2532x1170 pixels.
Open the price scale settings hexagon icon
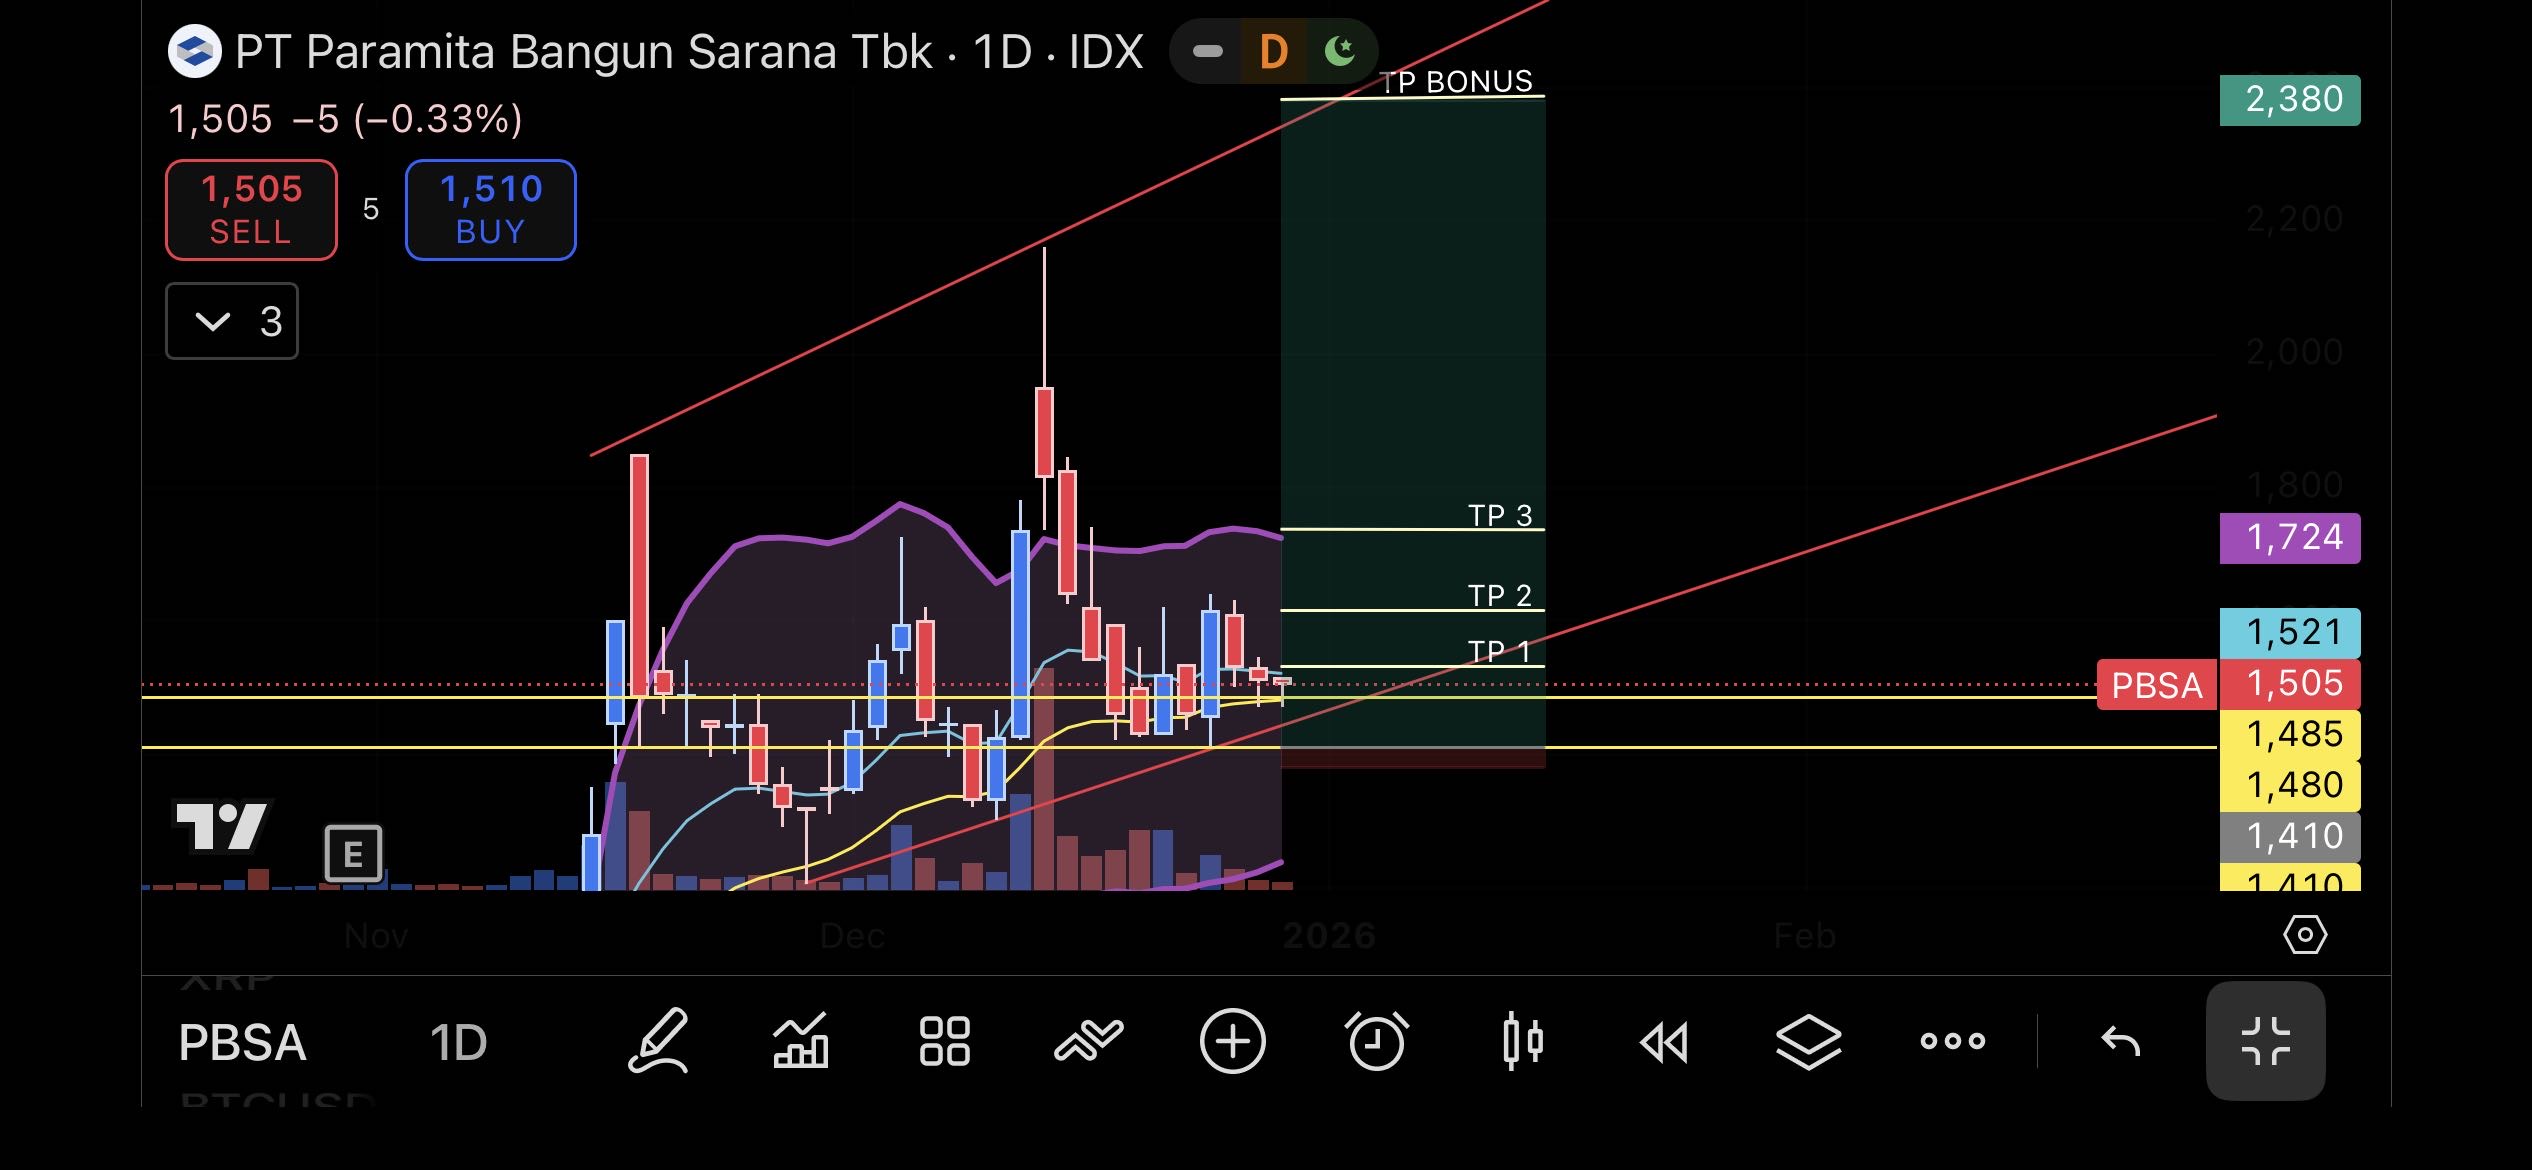(x=2305, y=935)
